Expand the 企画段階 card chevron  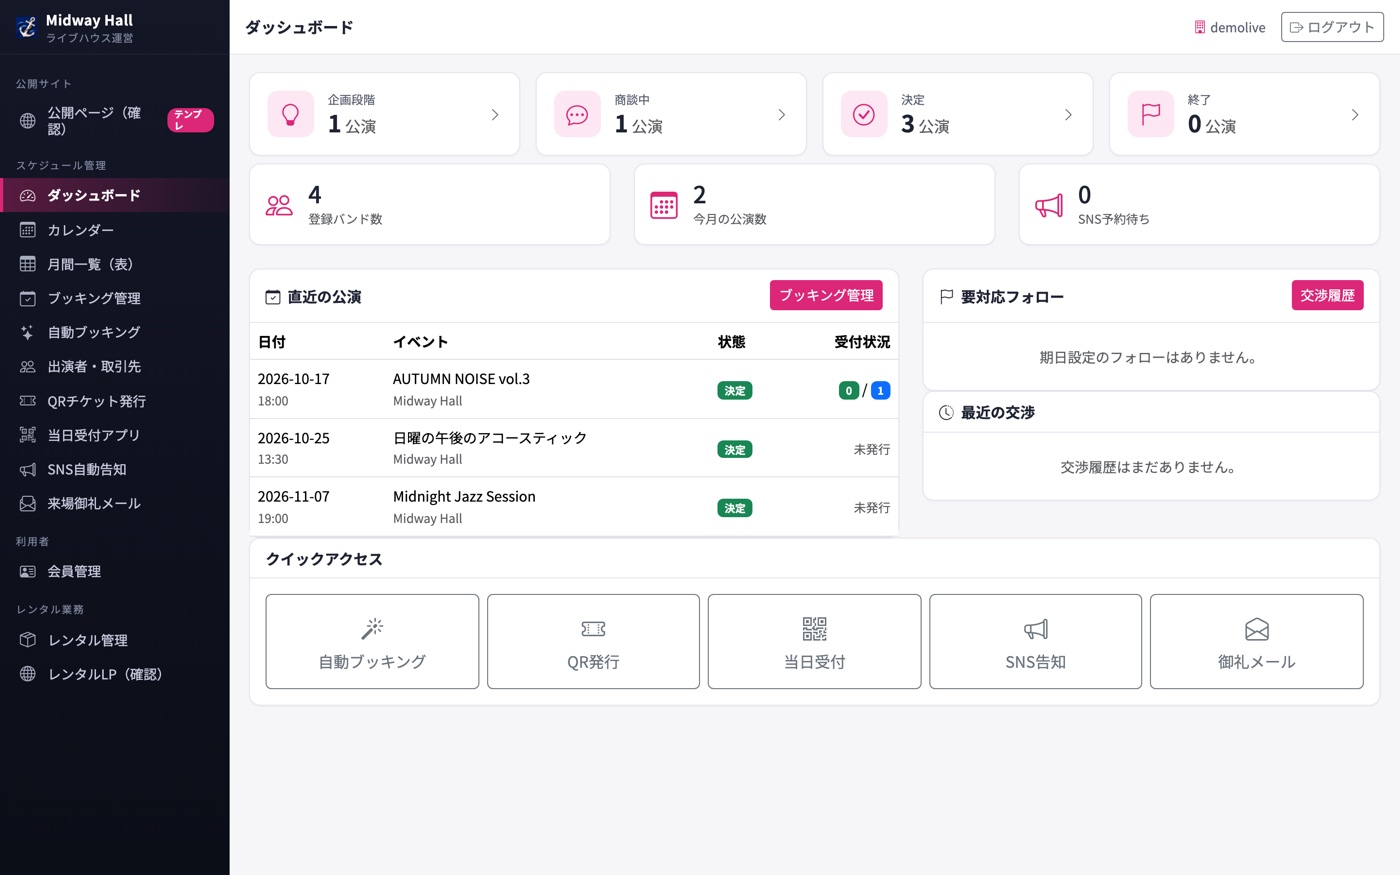click(495, 114)
